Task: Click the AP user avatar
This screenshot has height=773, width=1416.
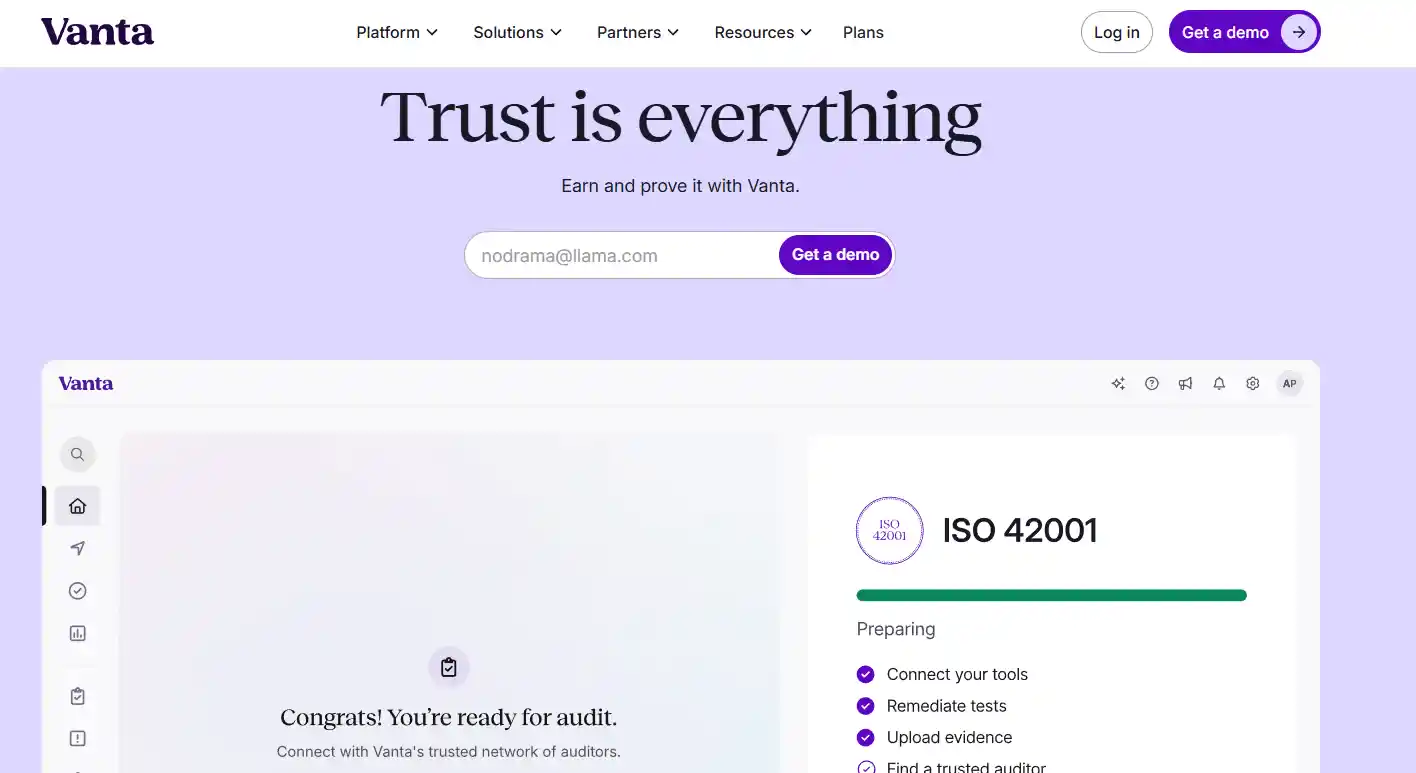Action: point(1290,383)
